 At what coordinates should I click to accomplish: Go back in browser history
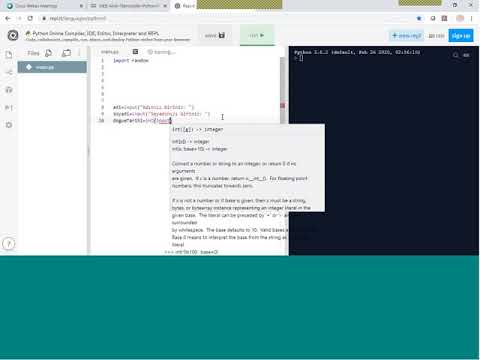[x=8, y=18]
